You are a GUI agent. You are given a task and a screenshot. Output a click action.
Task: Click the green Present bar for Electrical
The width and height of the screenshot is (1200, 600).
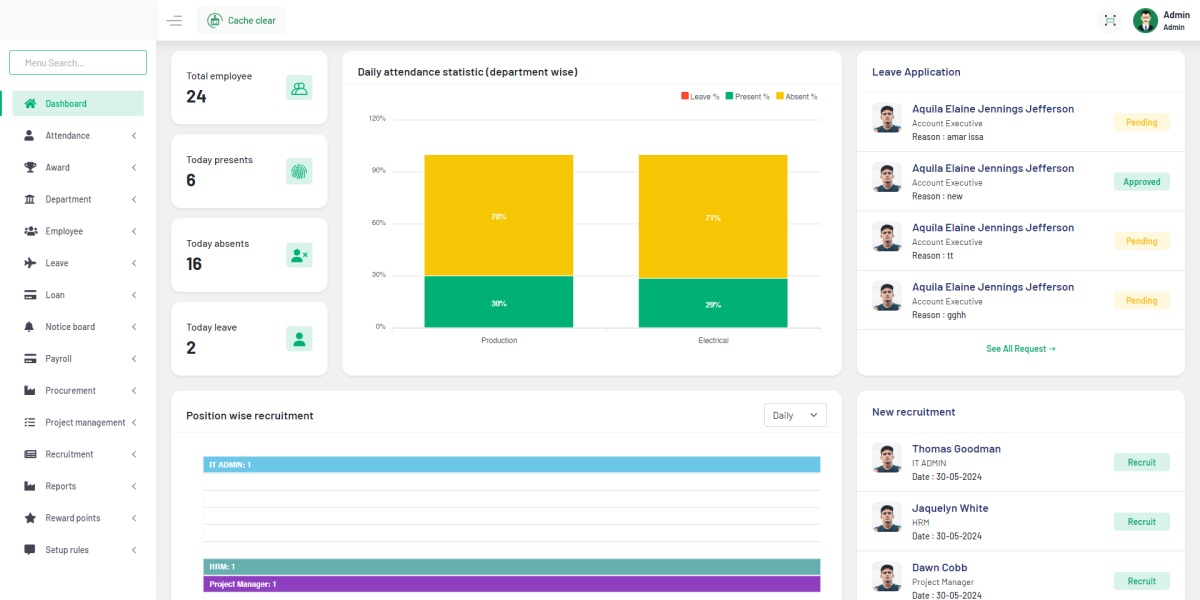(x=713, y=303)
